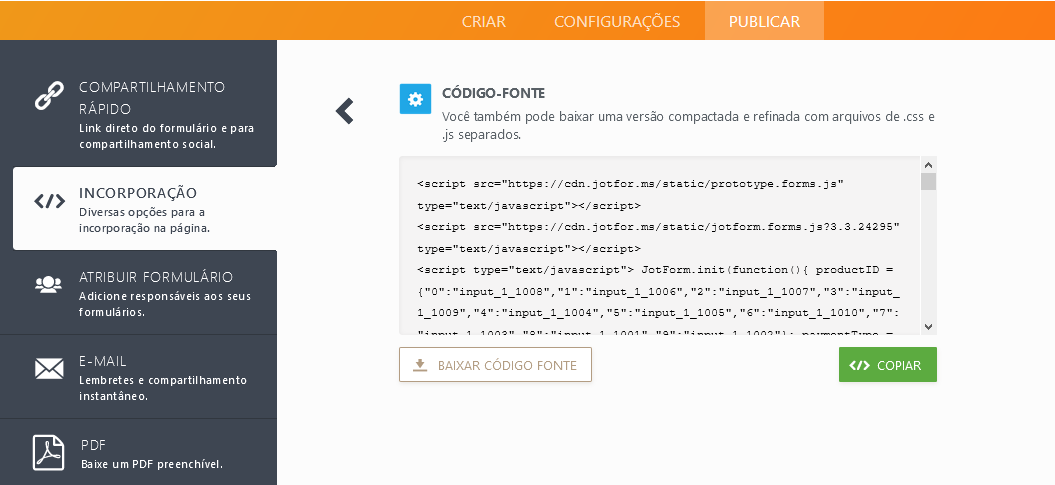
Task: Click the chain link Compartilhamento Rápido icon
Action: click(49, 97)
